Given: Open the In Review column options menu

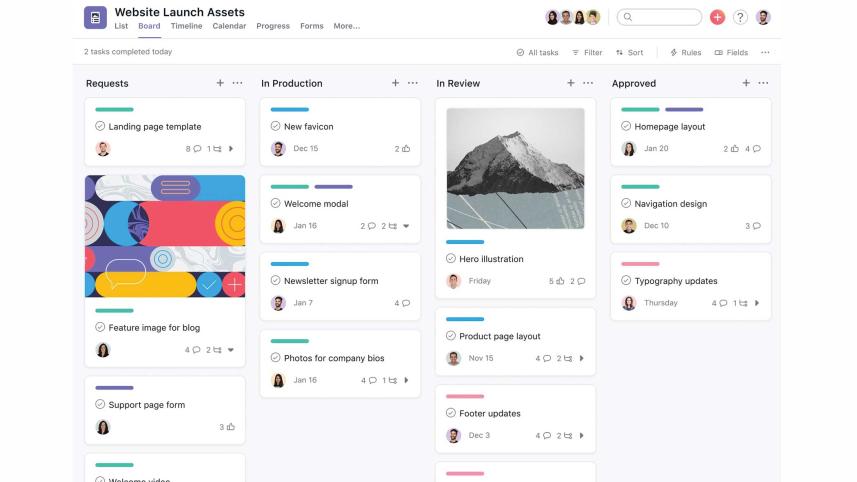Looking at the screenshot, I should point(588,83).
